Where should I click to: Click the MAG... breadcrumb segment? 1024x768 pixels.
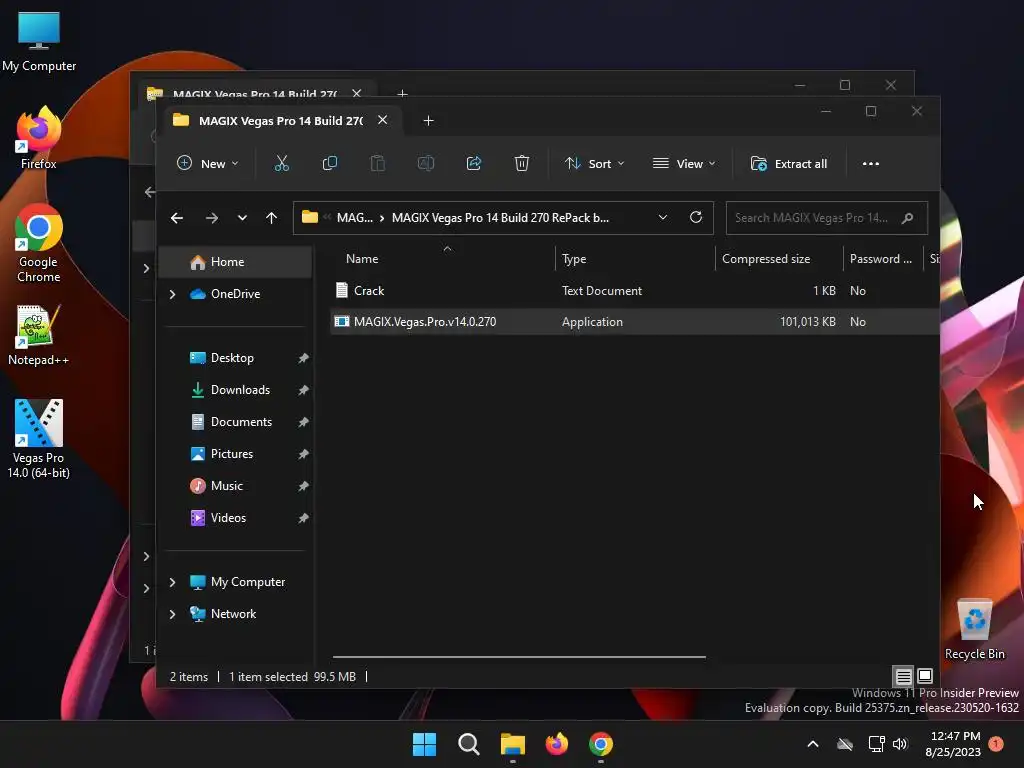(355, 218)
